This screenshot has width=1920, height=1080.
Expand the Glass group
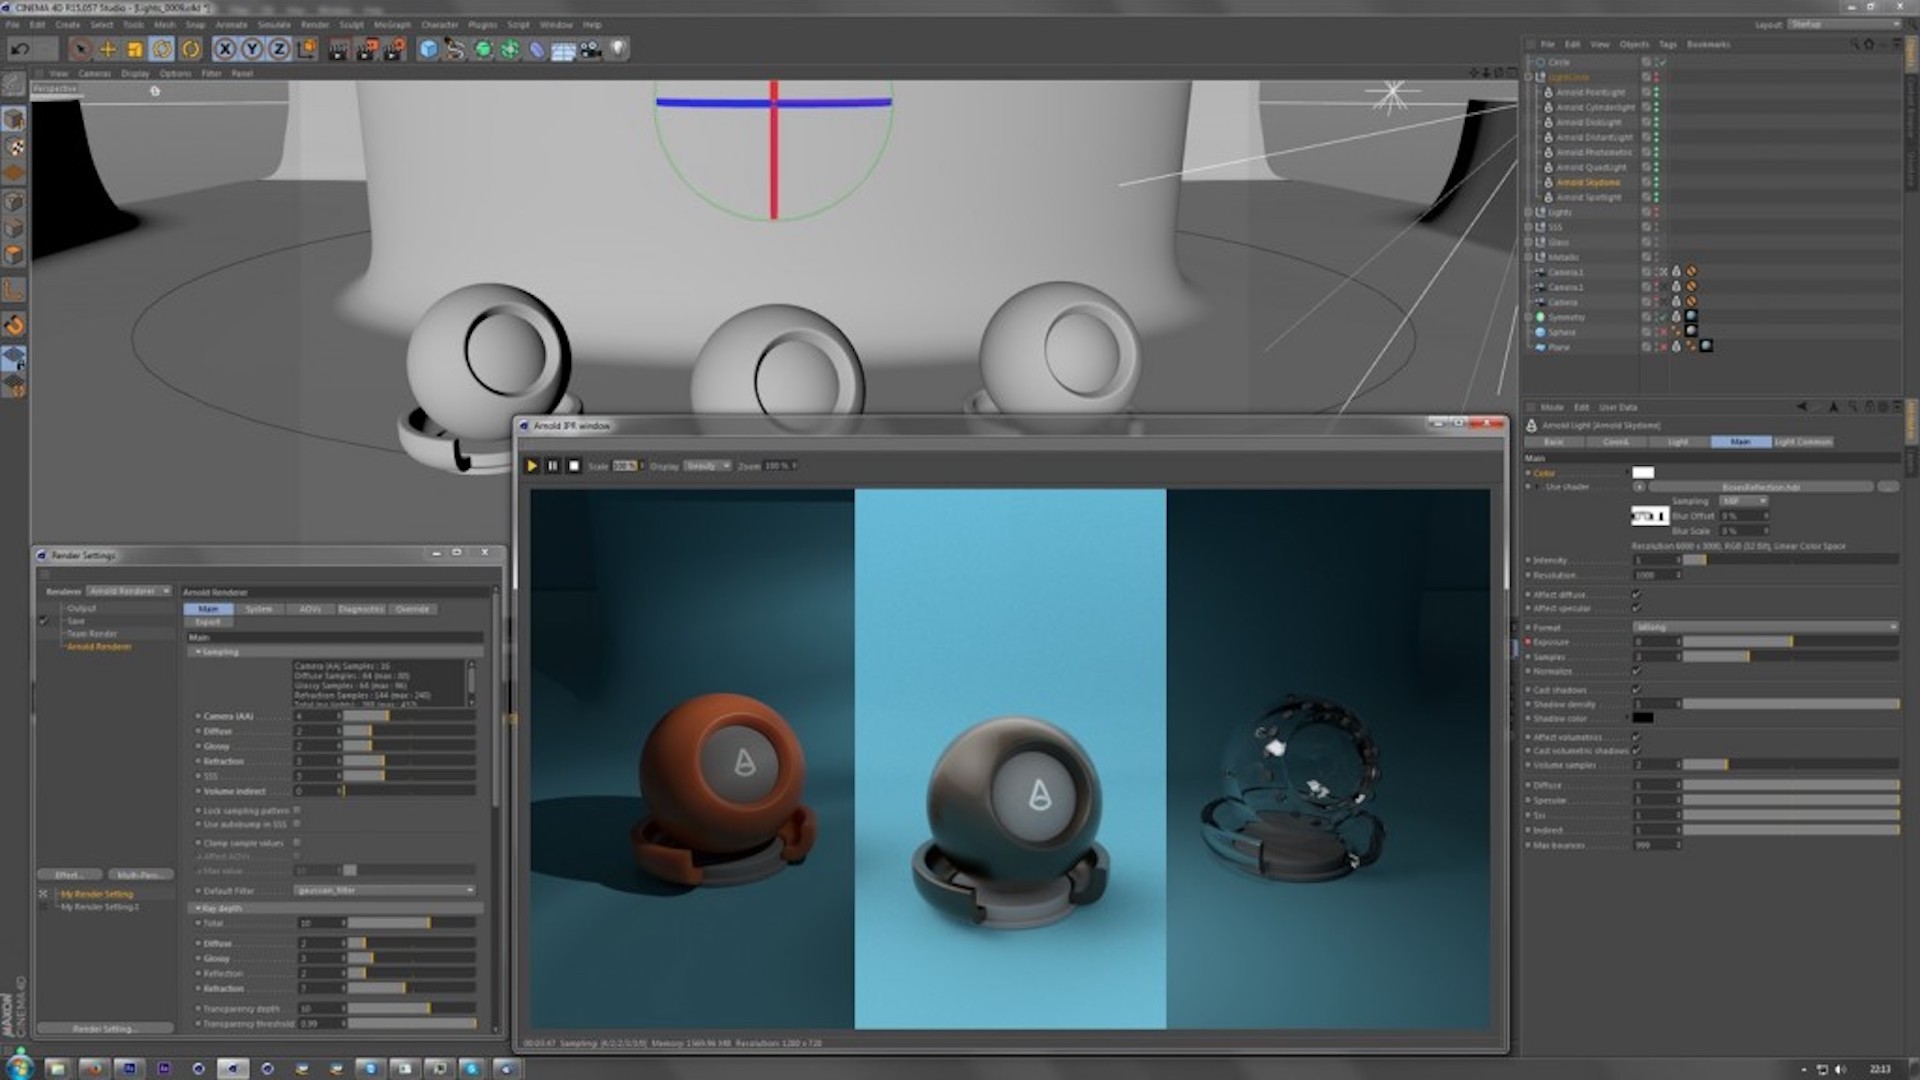1529,243
